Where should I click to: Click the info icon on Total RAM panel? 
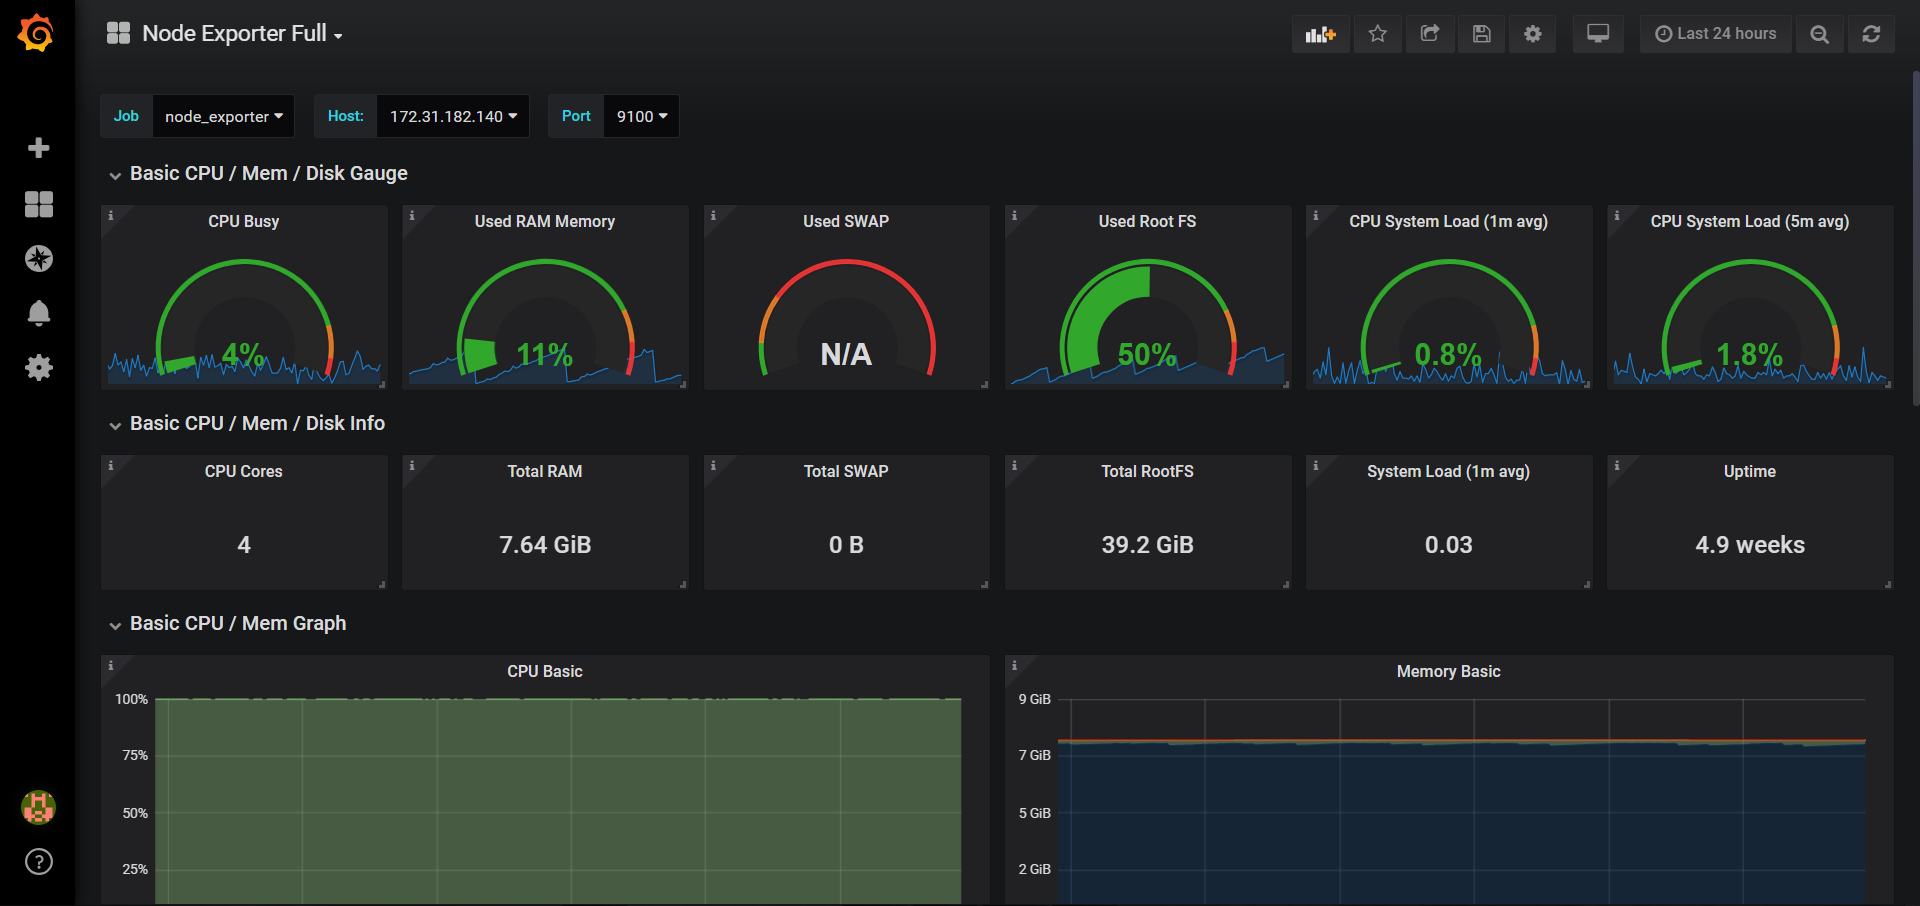click(x=411, y=465)
